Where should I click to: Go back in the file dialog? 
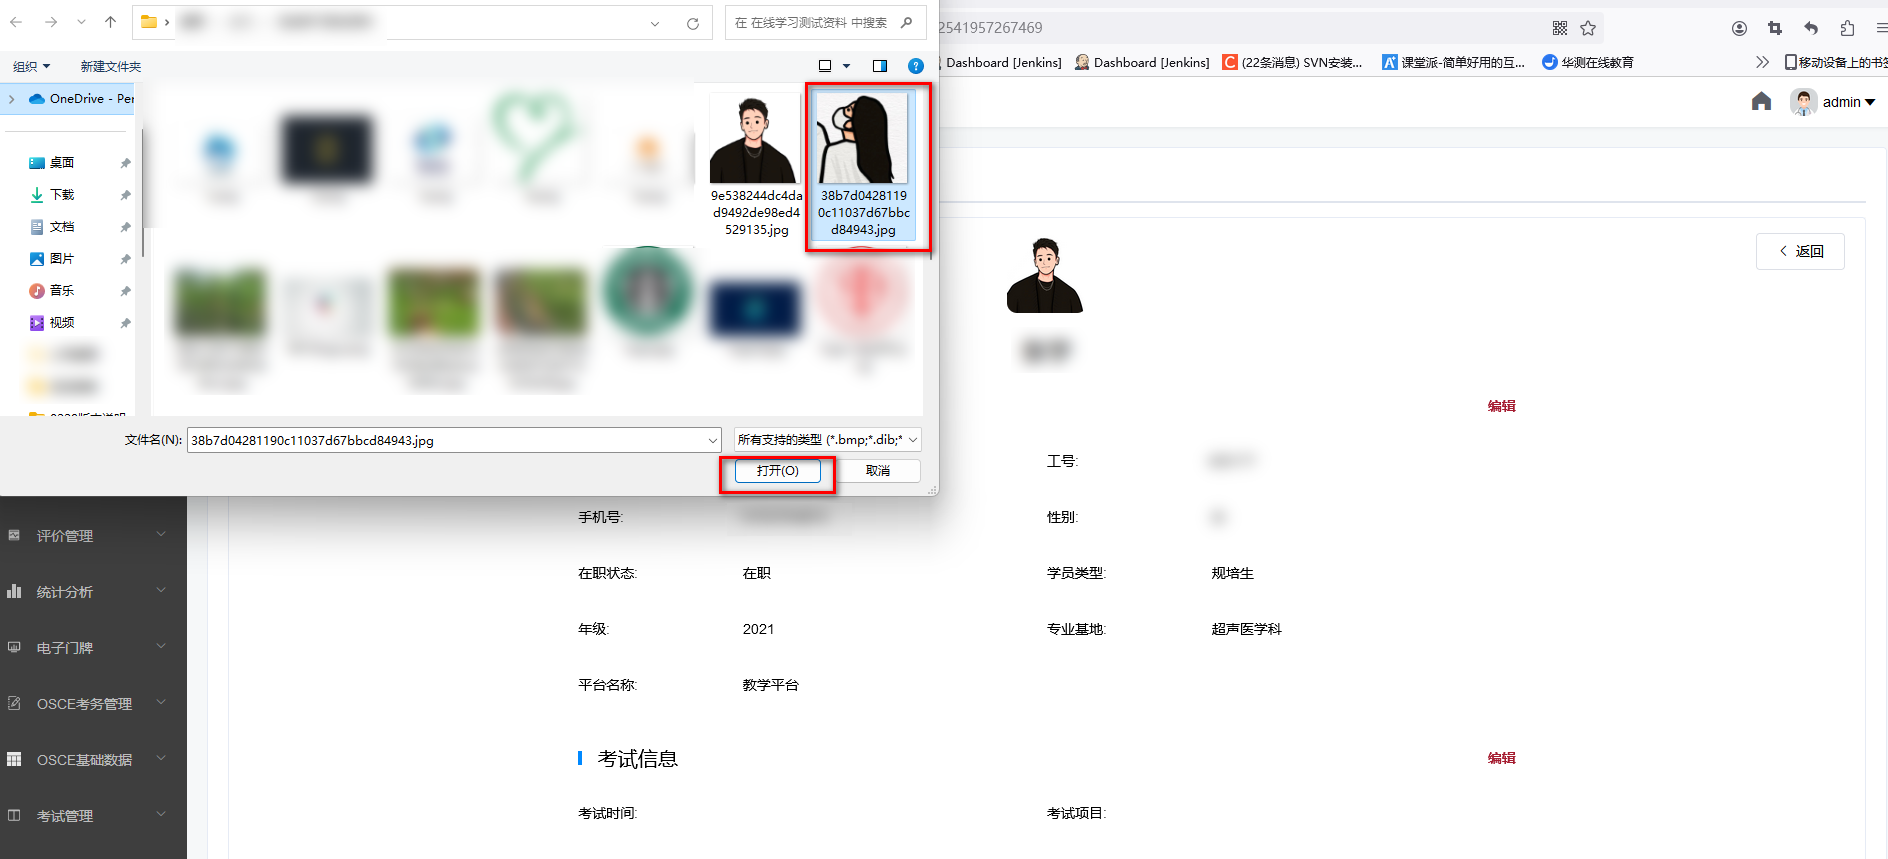pyautogui.click(x=17, y=22)
